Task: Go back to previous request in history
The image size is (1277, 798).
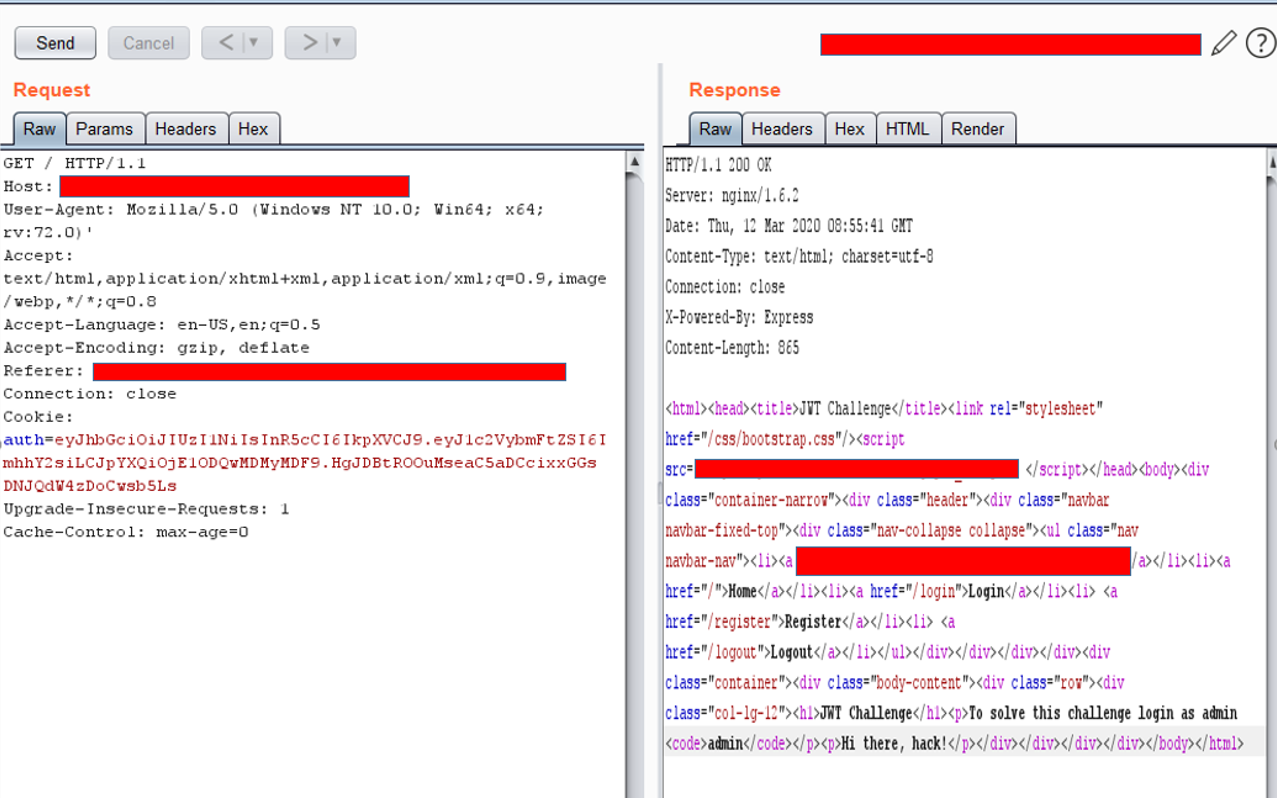Action: 226,43
